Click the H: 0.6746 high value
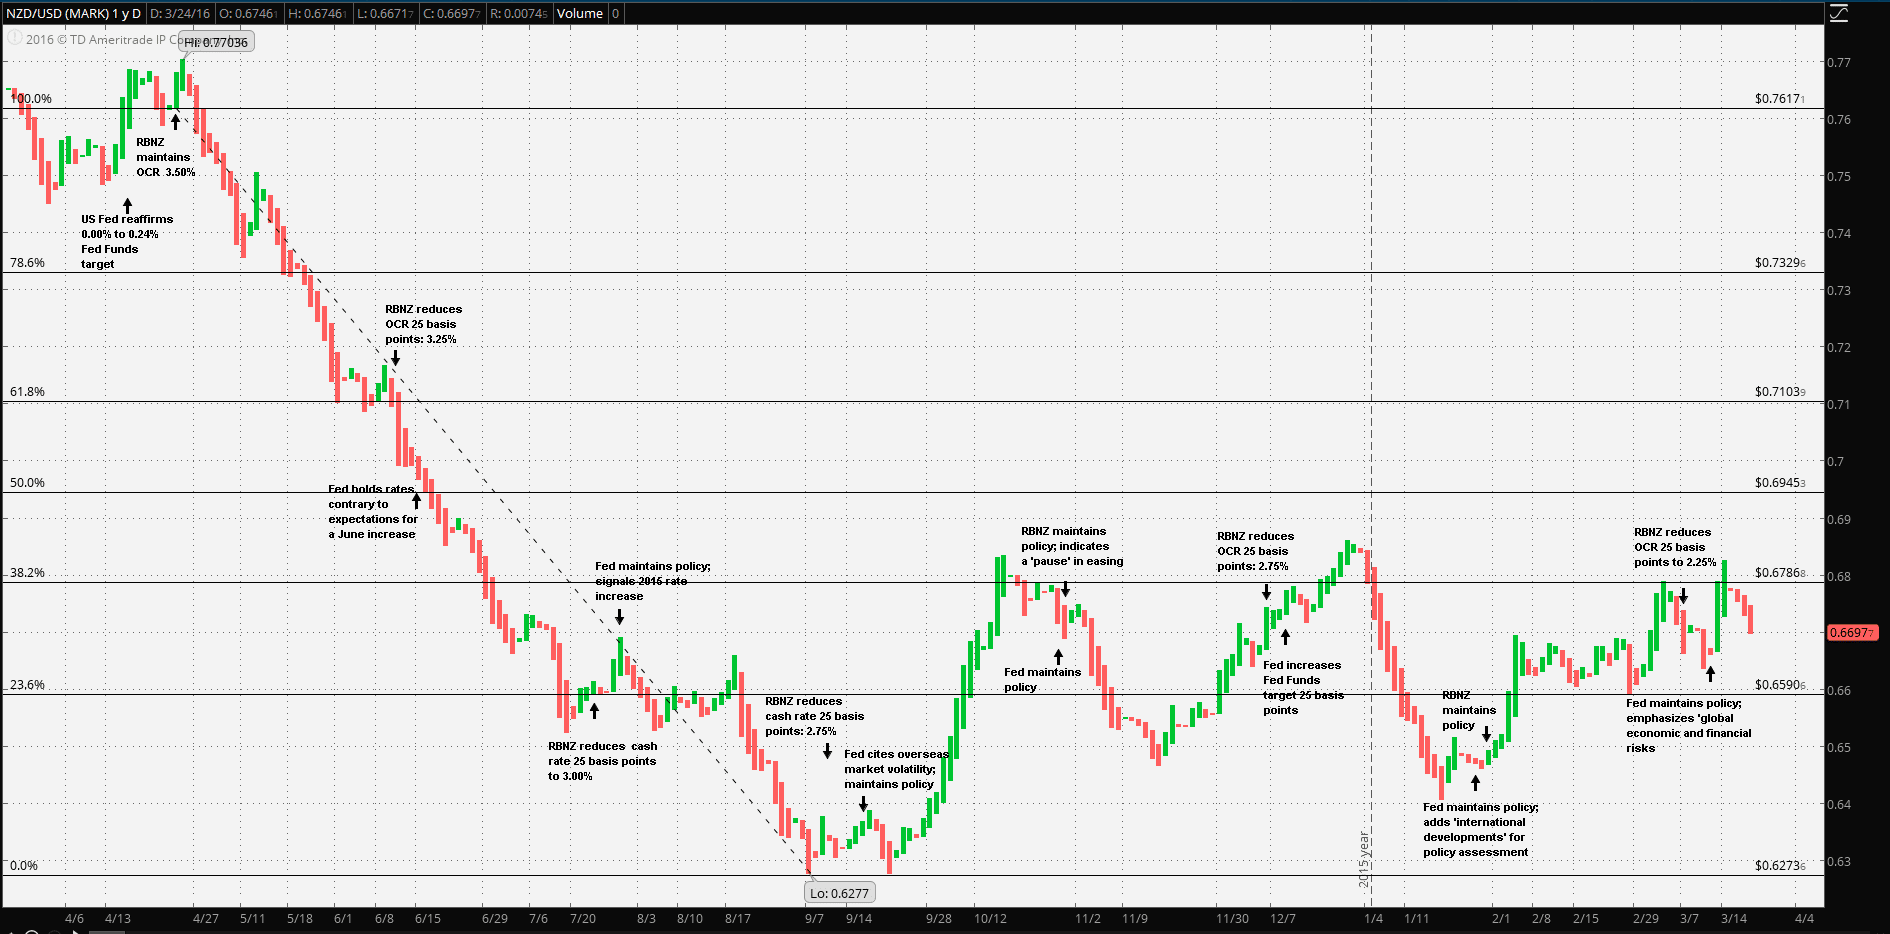Viewport: 1890px width, 934px height. pyautogui.click(x=318, y=13)
